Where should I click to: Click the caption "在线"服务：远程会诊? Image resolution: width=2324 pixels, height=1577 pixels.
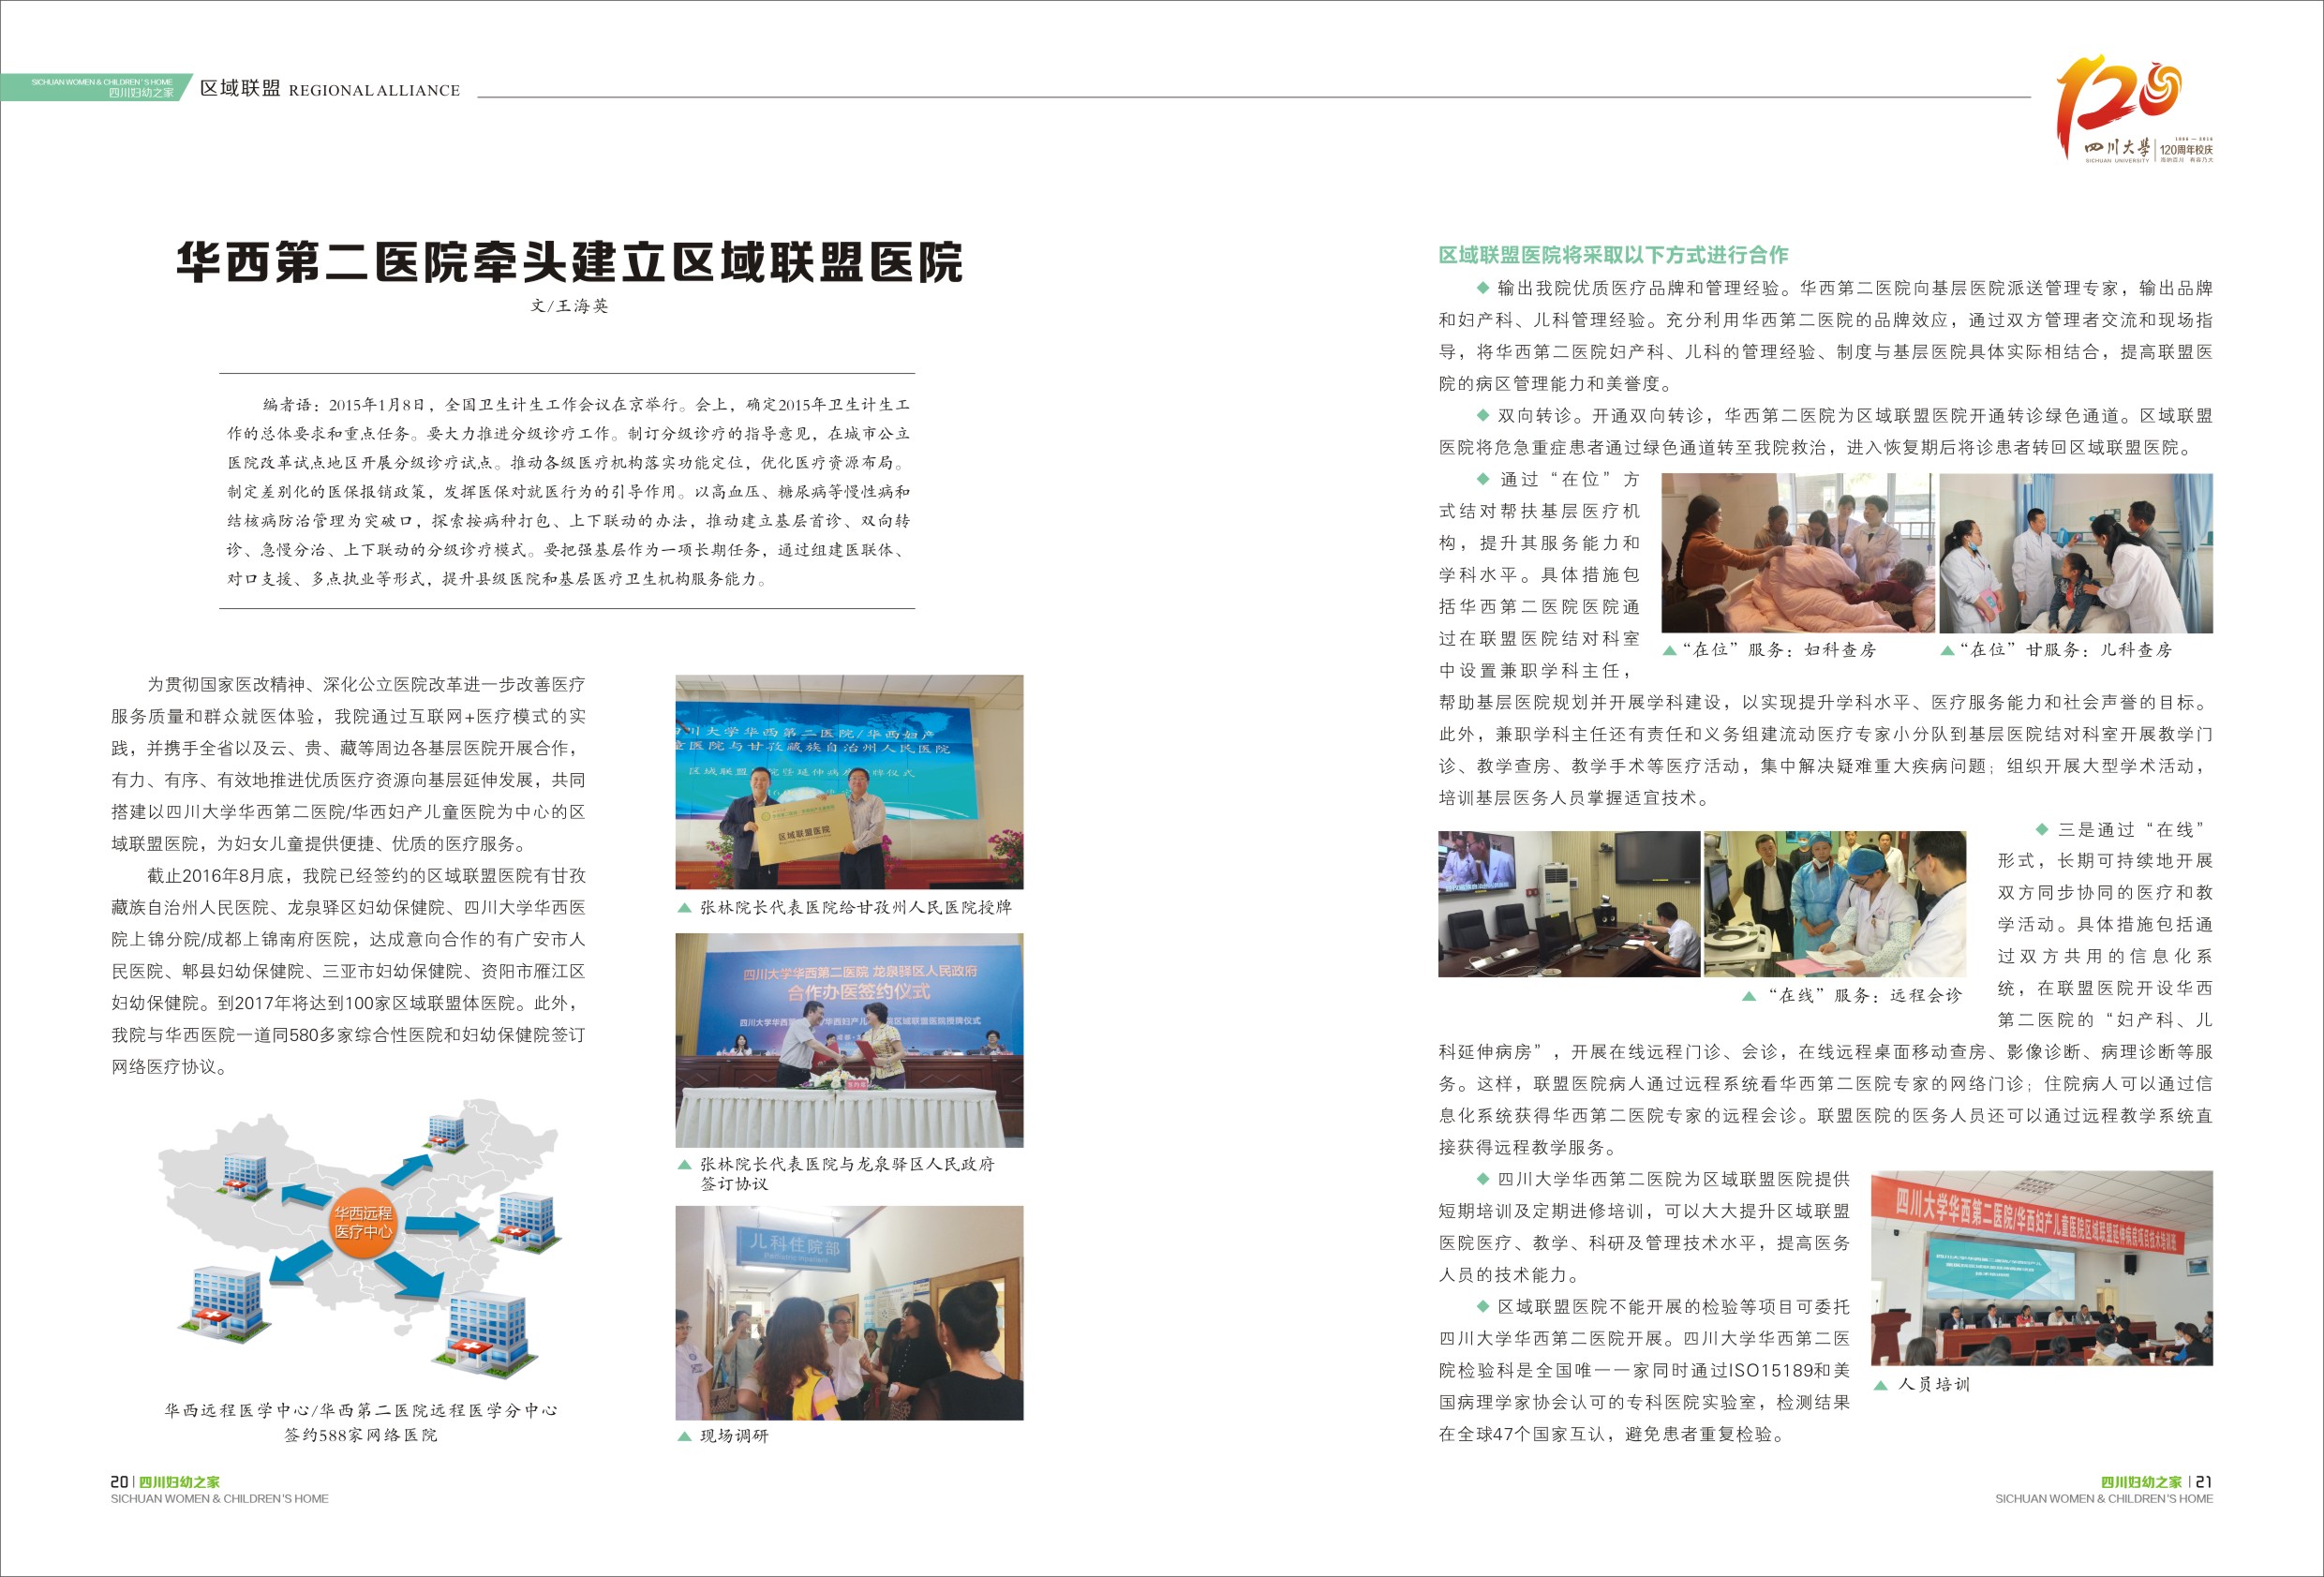[1865, 996]
